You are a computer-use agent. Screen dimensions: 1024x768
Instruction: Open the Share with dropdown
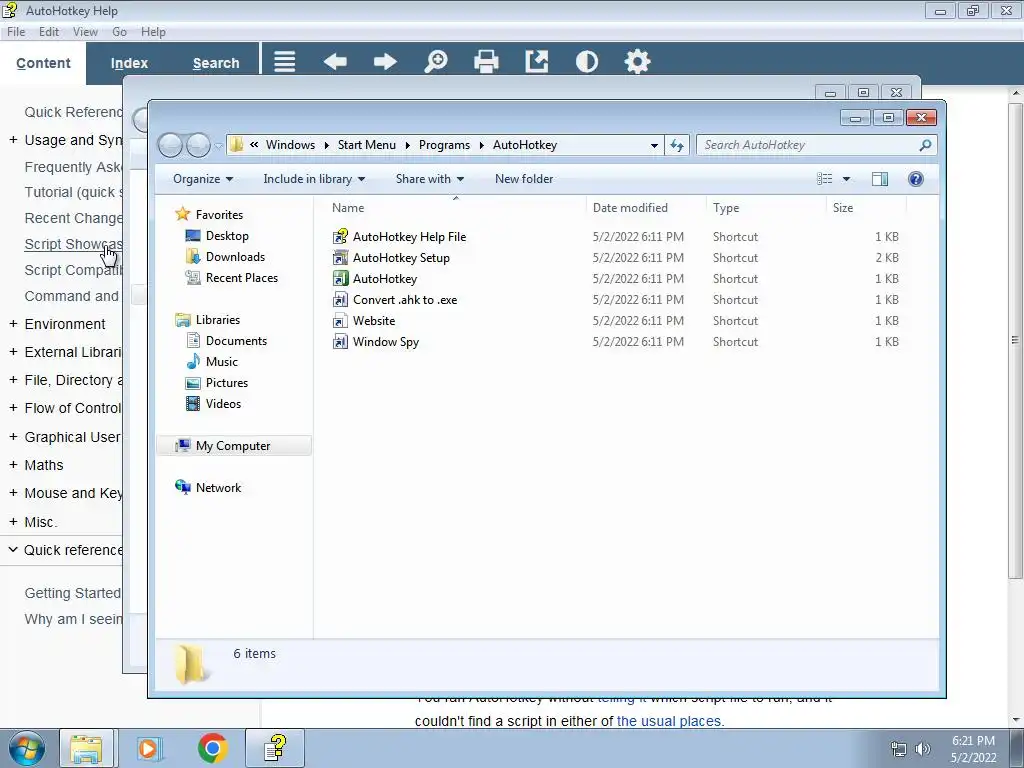click(430, 179)
